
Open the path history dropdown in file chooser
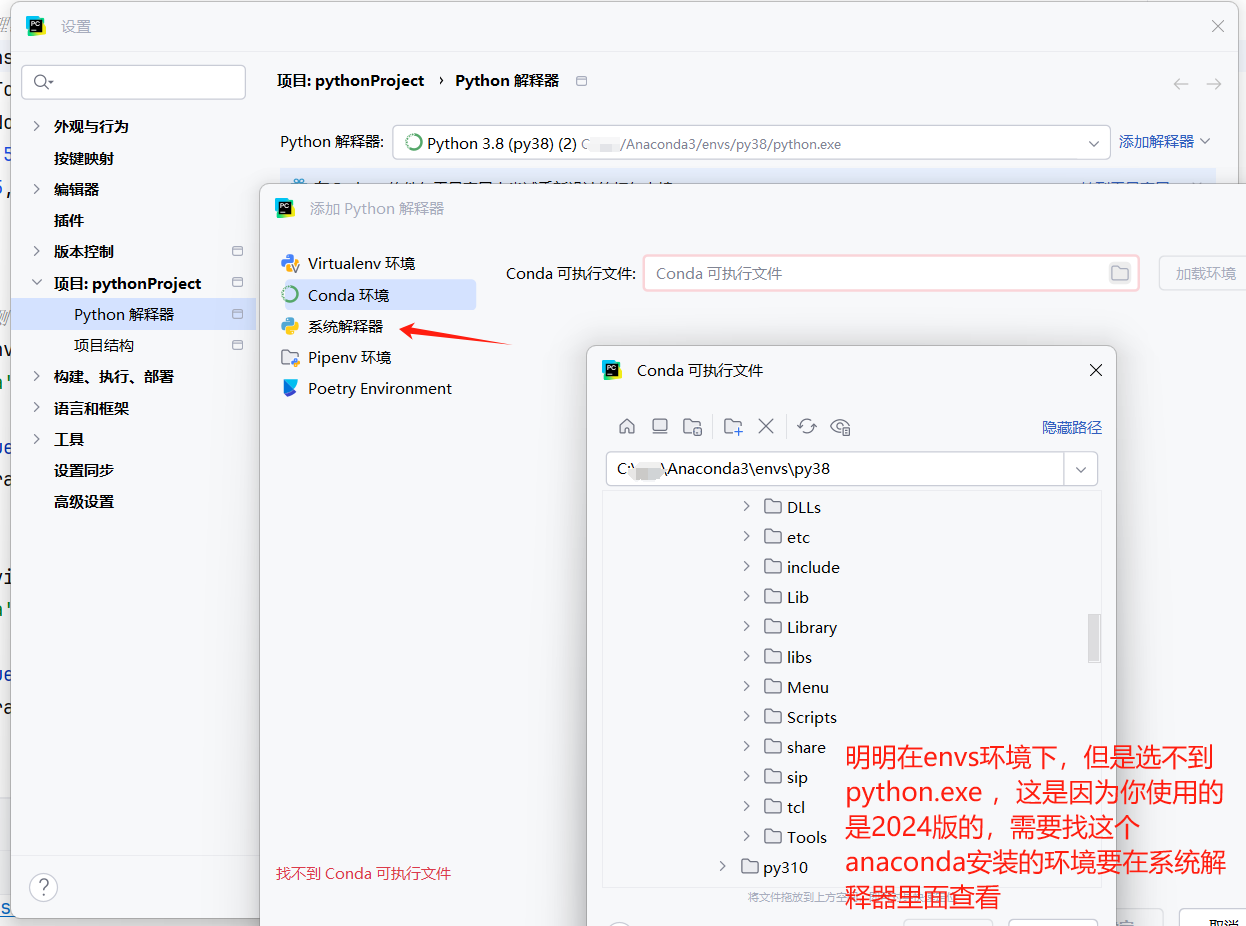[1081, 469]
